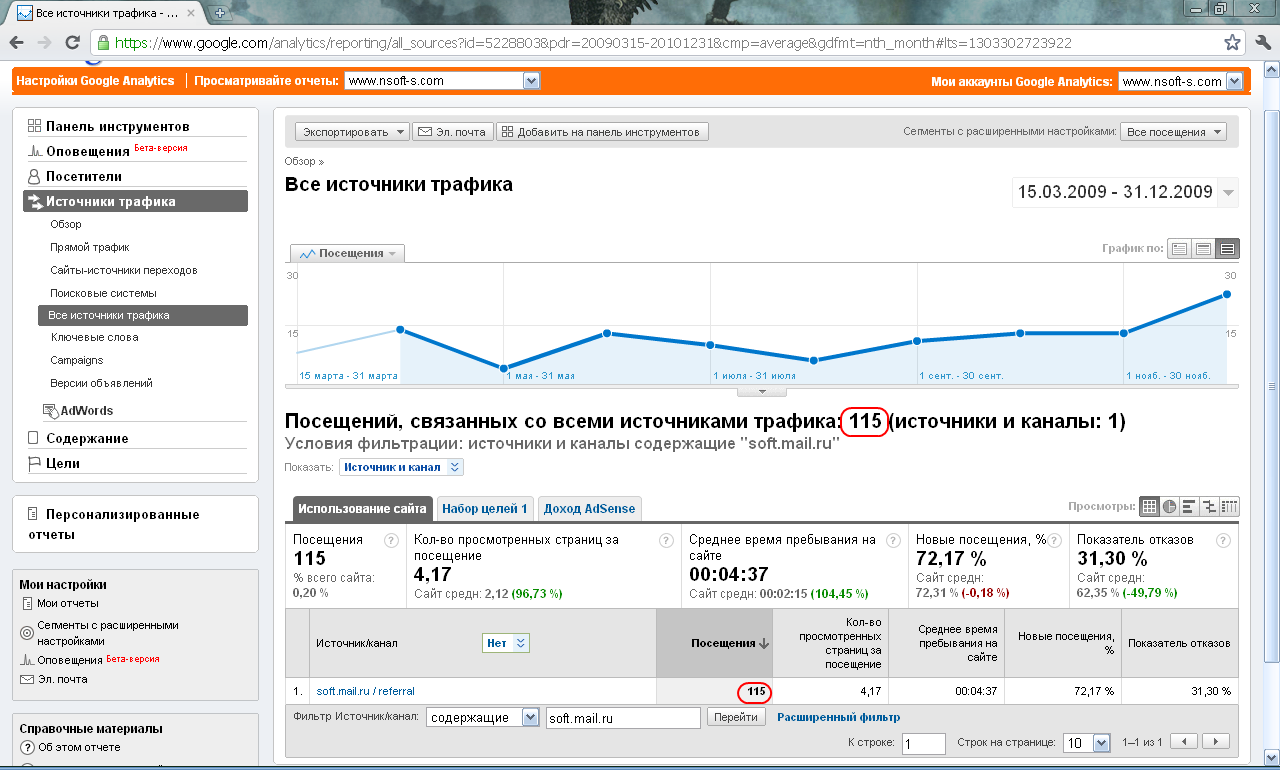Select graph by month view icon
The width and height of the screenshot is (1280, 770).
[x=1228, y=248]
